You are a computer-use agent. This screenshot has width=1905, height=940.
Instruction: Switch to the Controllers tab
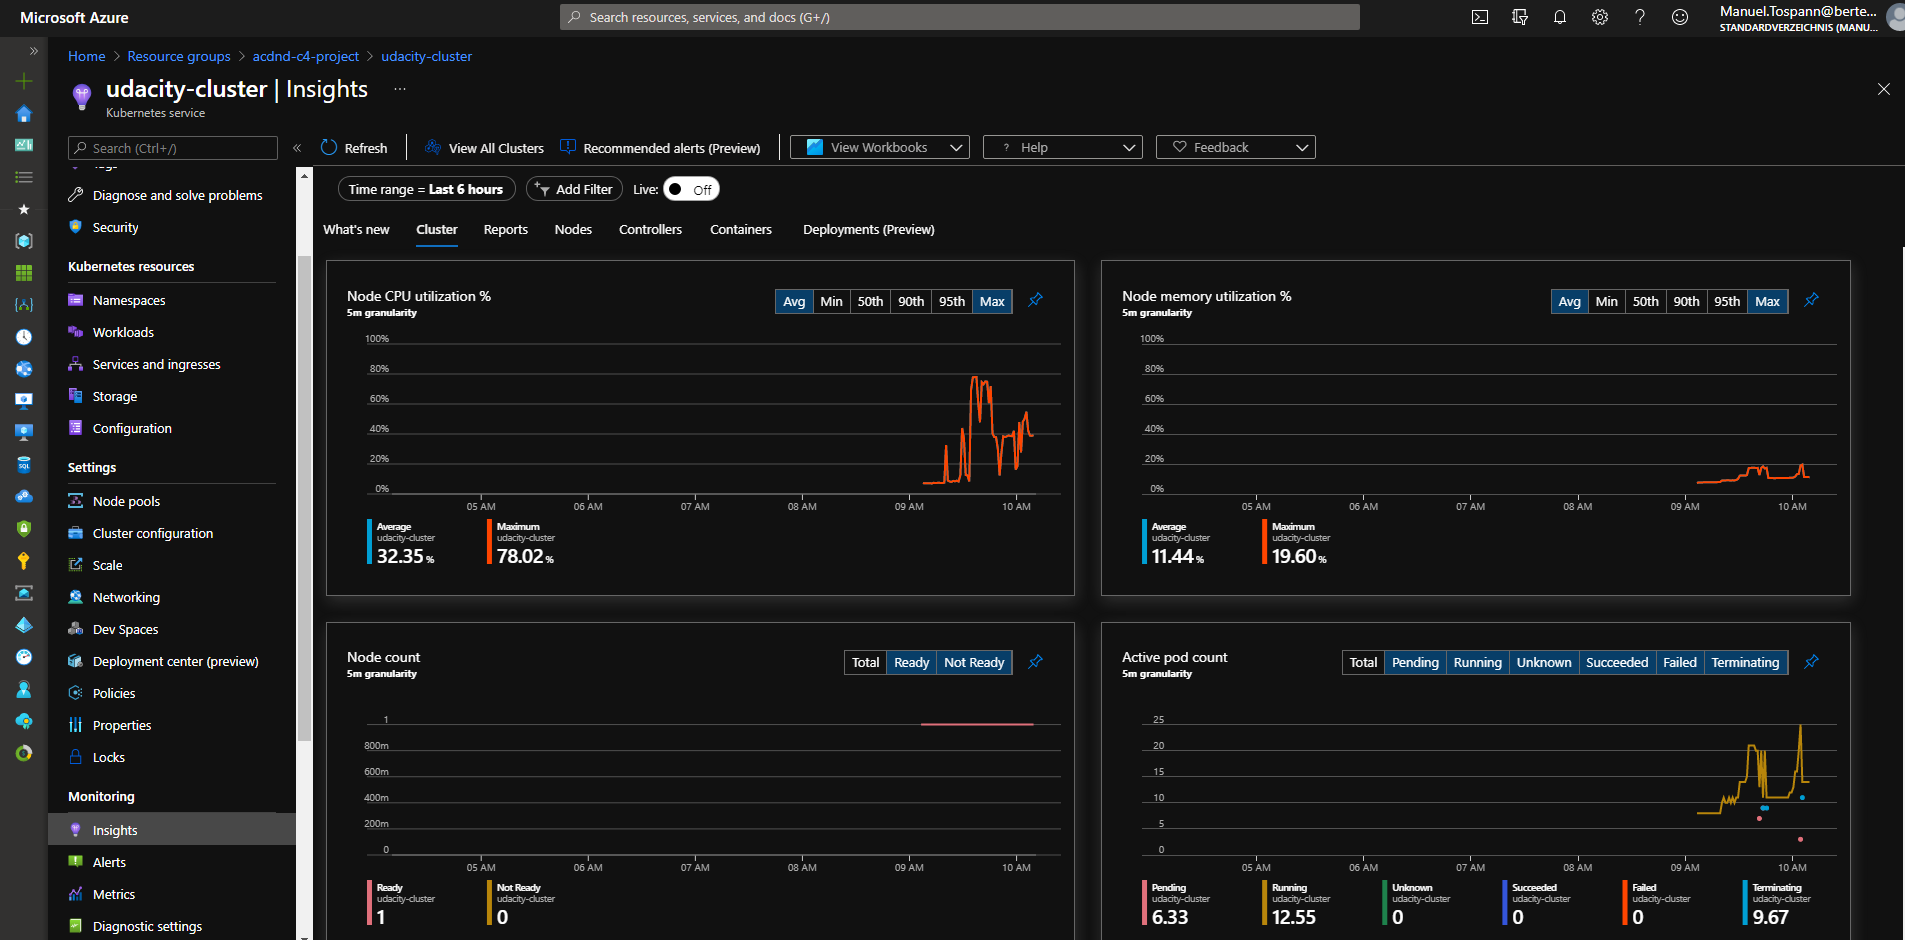tap(650, 229)
